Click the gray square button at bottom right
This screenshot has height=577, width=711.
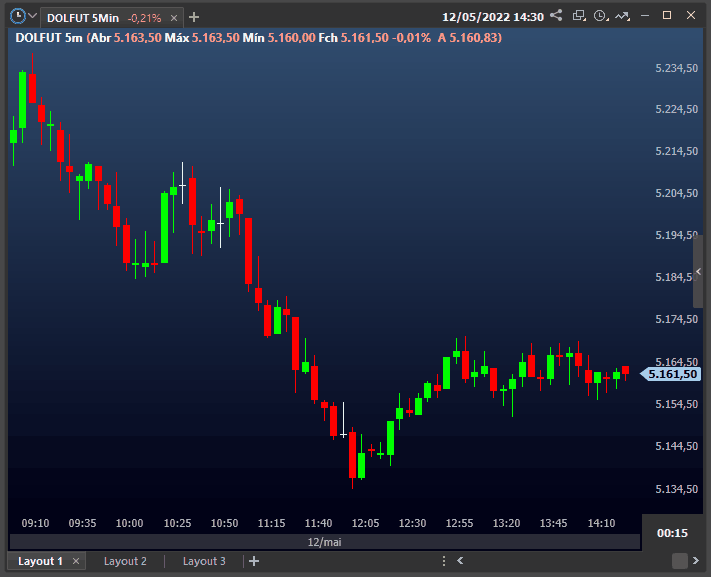click(x=680, y=561)
